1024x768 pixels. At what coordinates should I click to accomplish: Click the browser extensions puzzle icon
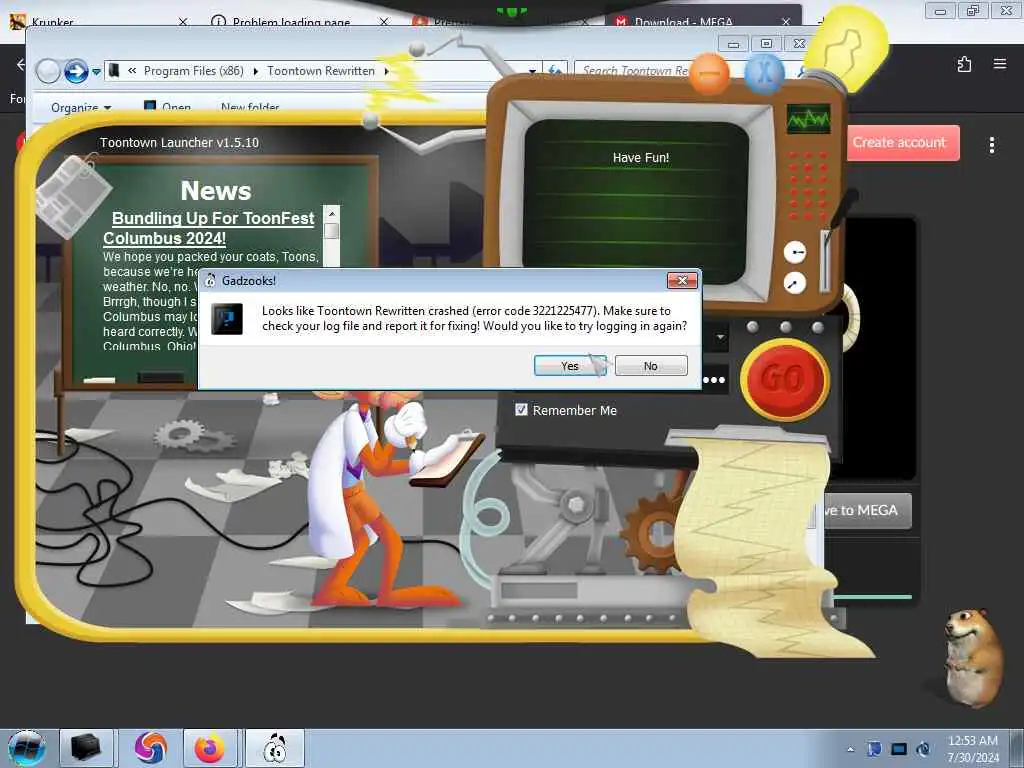[x=964, y=64]
